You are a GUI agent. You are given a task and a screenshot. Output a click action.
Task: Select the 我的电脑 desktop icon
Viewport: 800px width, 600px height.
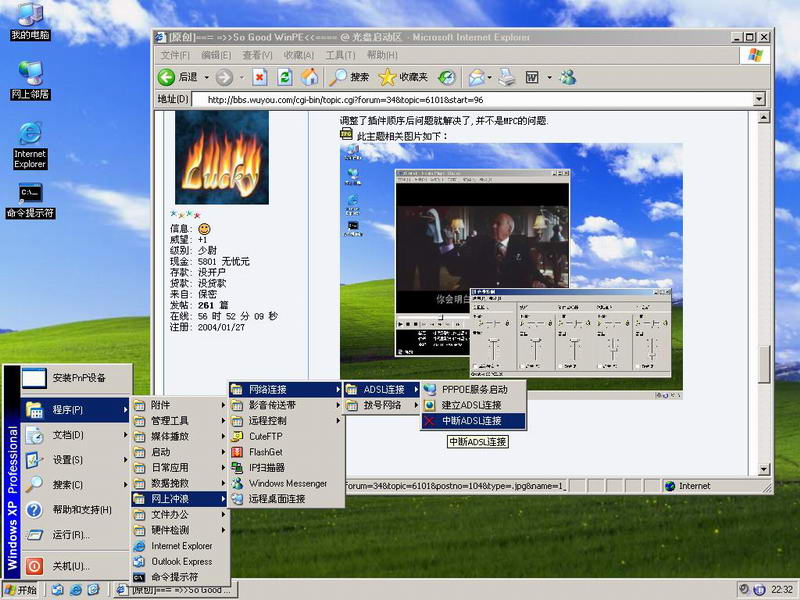(x=30, y=21)
